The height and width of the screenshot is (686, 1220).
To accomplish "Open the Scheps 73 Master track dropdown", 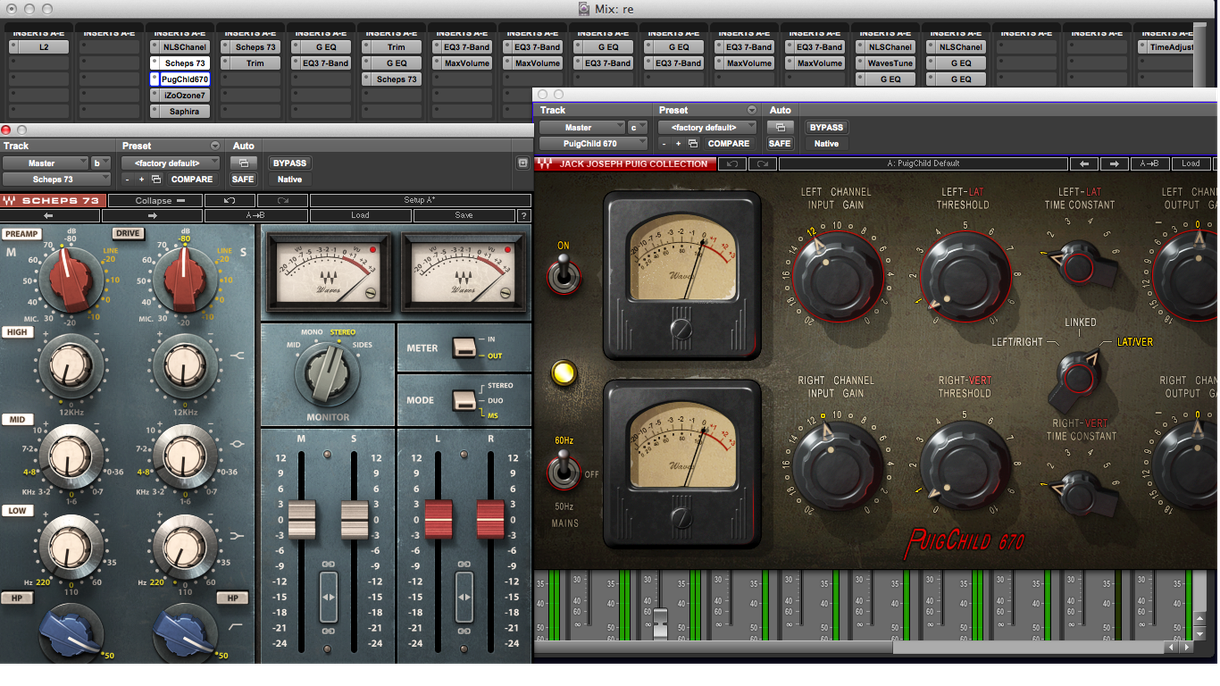I will coord(44,163).
